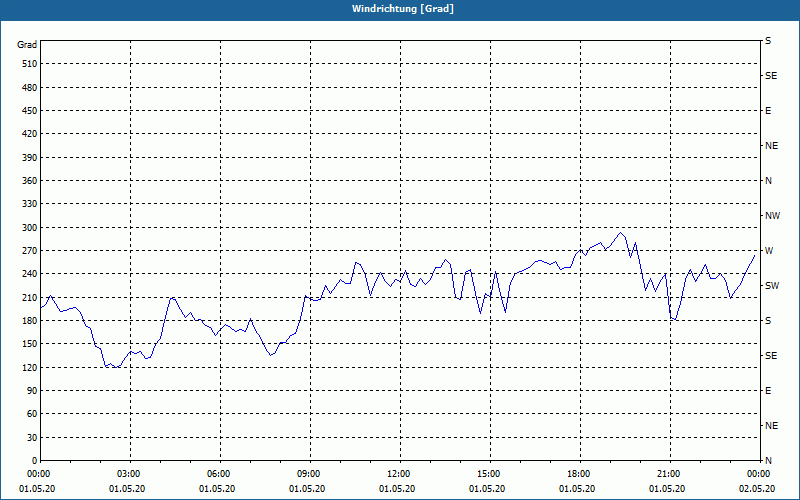Pick the 180 degree axis label
This screenshot has width=800, height=500.
[x=30, y=321]
